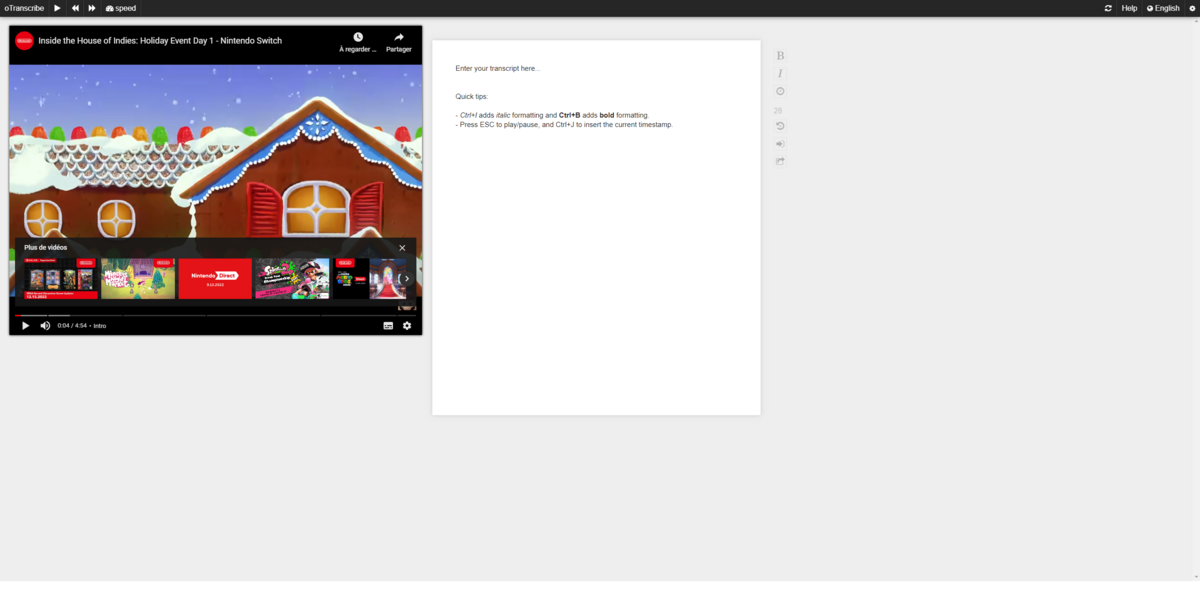The height and width of the screenshot is (589, 1200).
Task: Close the 'Plus de vidéos' overlay
Action: [x=403, y=248]
